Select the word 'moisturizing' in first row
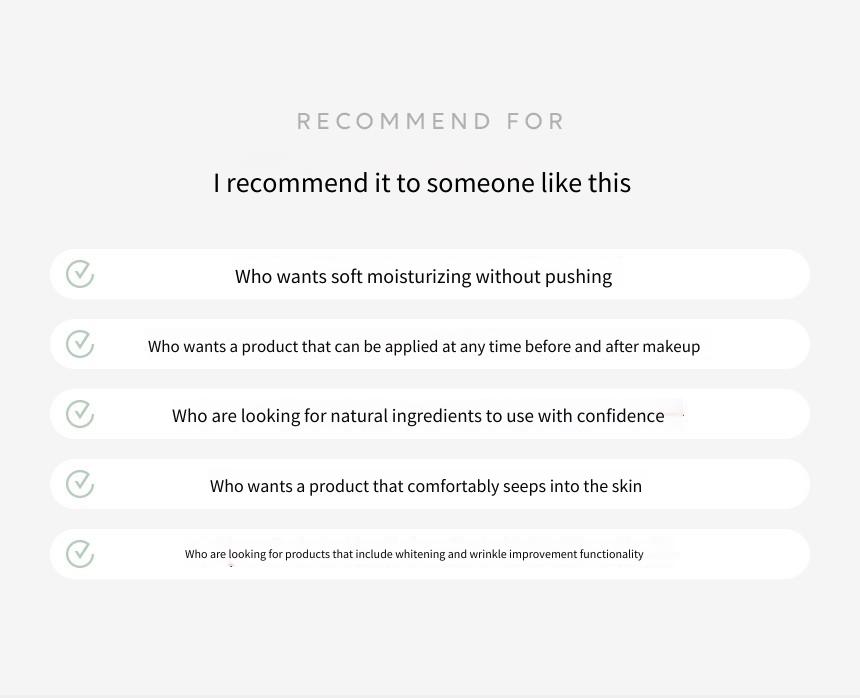The height and width of the screenshot is (698, 860). 419,277
